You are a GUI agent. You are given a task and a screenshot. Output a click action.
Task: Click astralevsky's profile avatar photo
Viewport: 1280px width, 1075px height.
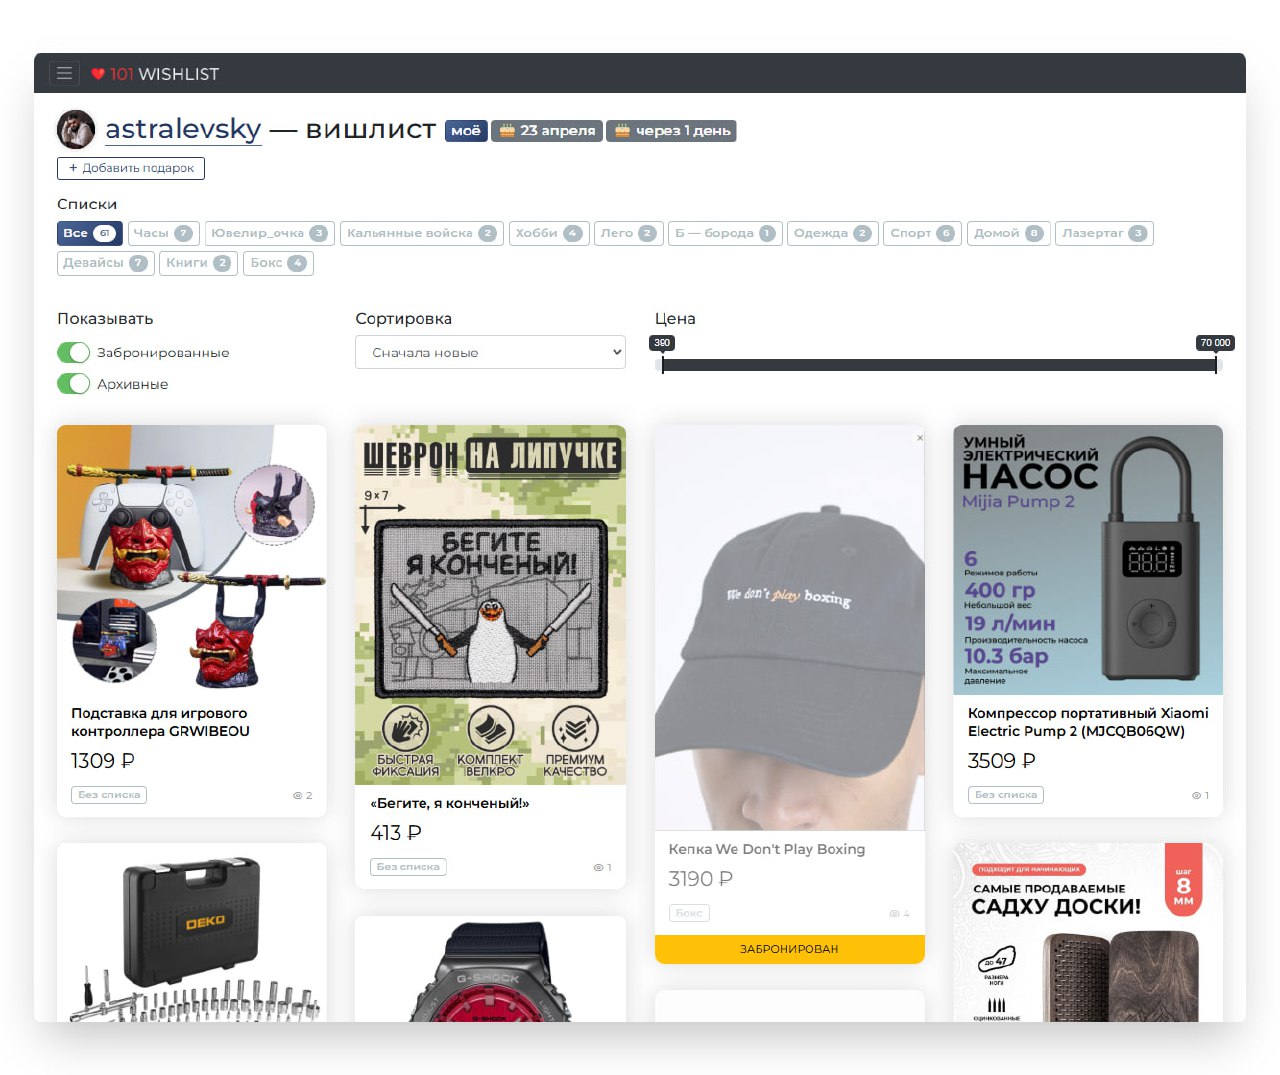click(x=76, y=129)
